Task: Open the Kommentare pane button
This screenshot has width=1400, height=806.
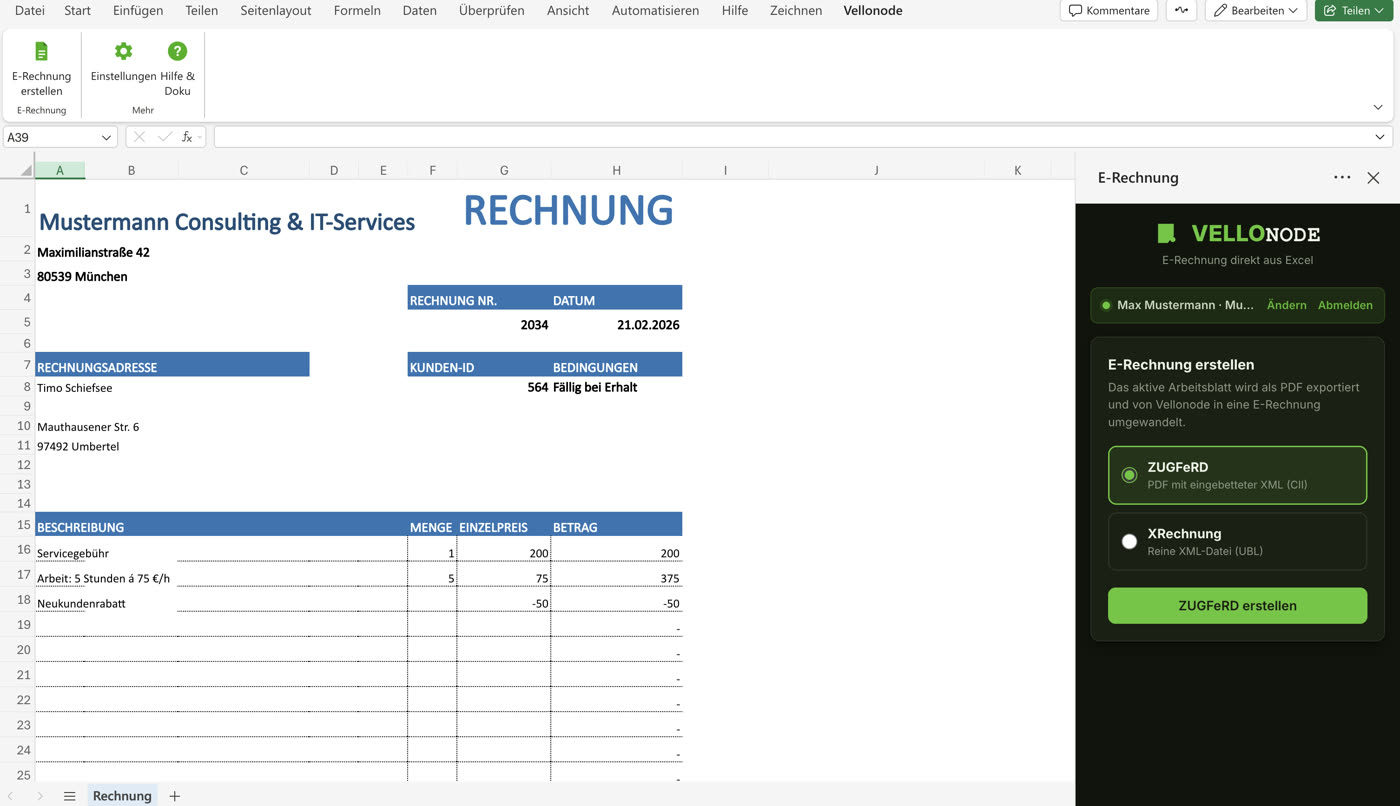Action: [x=1109, y=11]
